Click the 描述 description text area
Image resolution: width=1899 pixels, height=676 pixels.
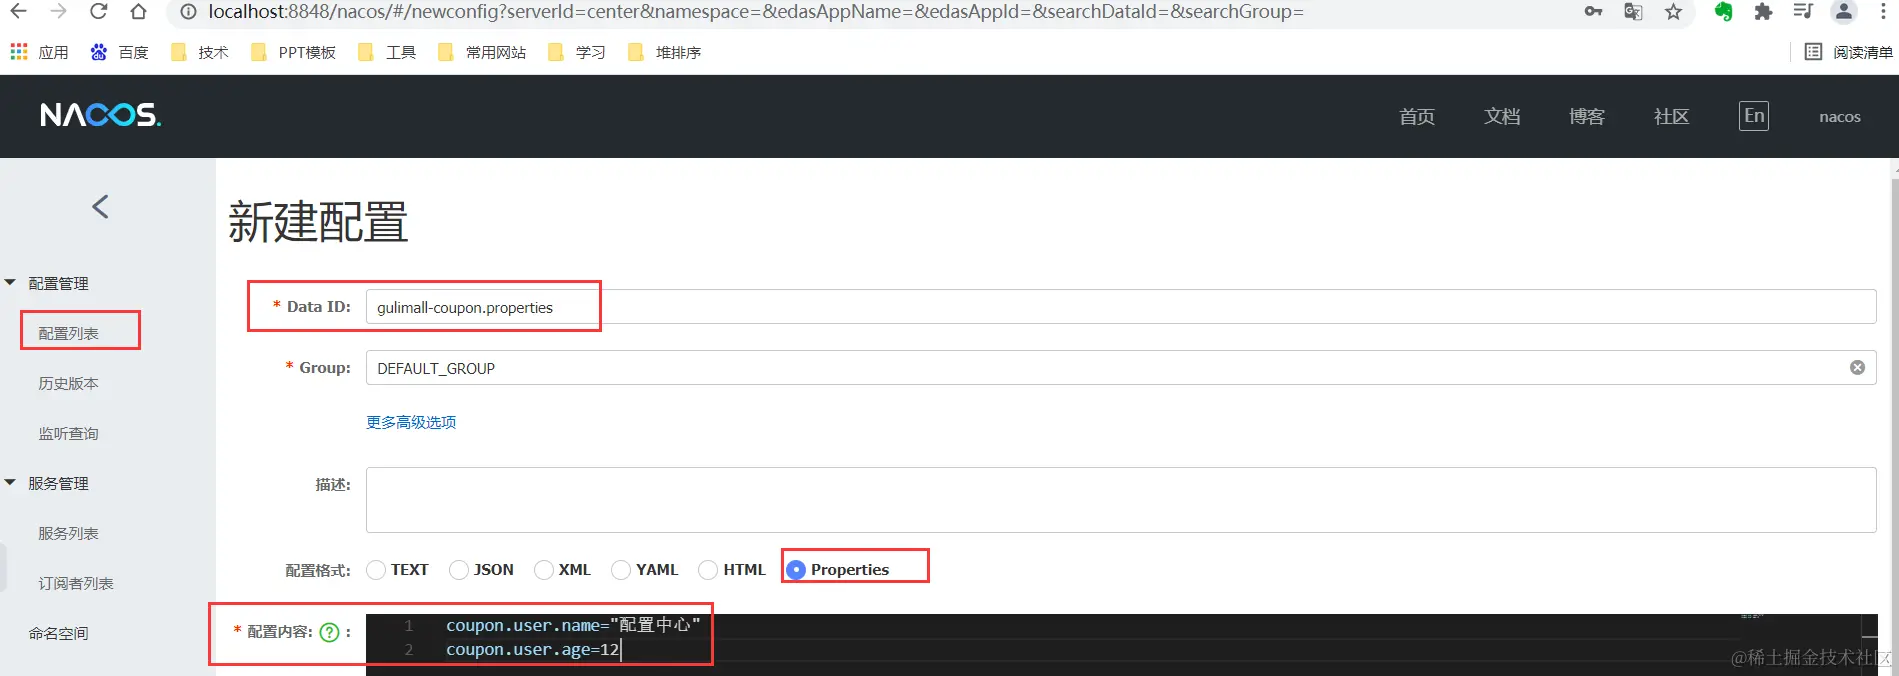1121,500
